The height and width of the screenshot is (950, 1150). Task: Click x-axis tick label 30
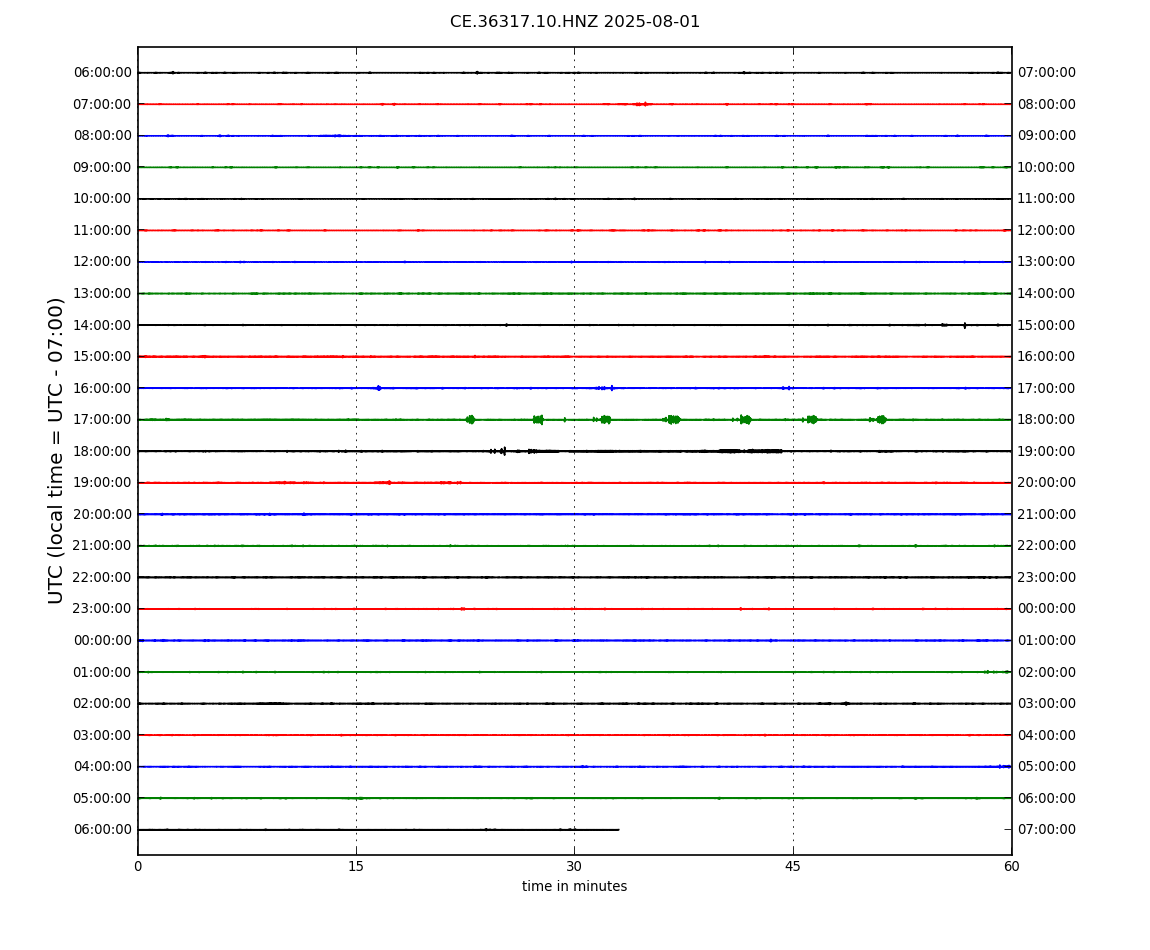pyautogui.click(x=574, y=866)
